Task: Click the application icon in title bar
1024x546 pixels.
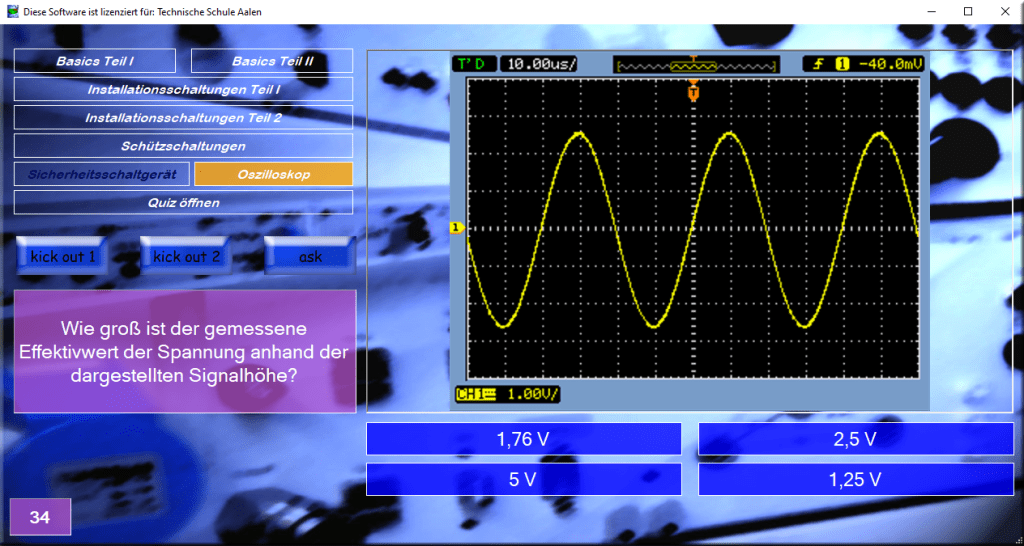Action: coord(12,11)
